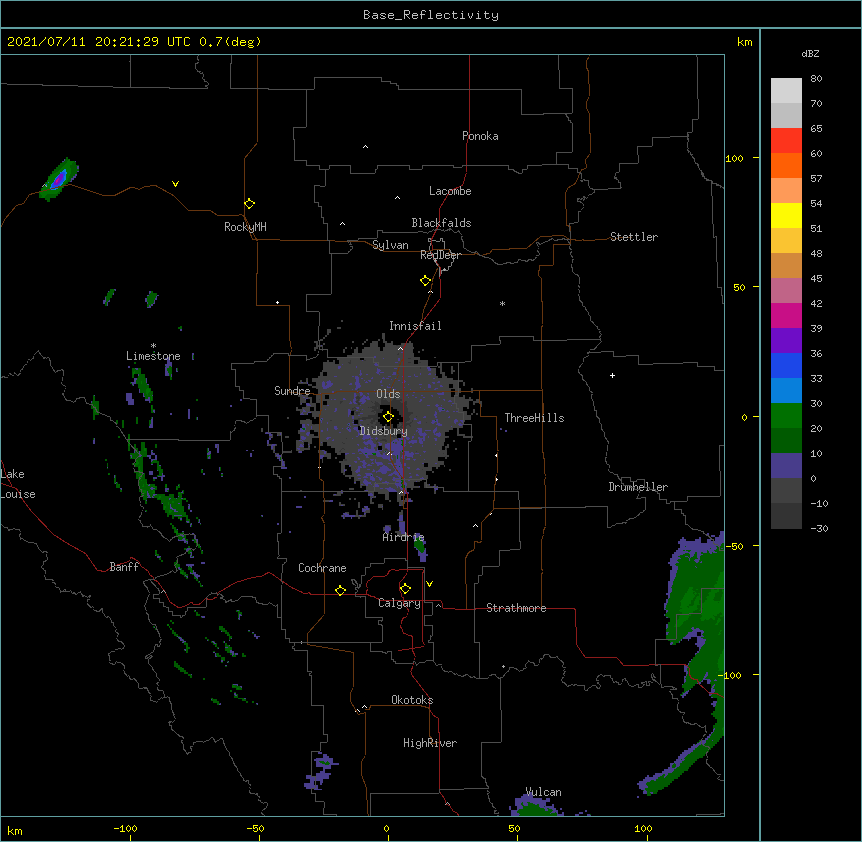Click the -50 tick on the right axis
Image resolution: width=862 pixels, height=842 pixels.
coord(735,546)
